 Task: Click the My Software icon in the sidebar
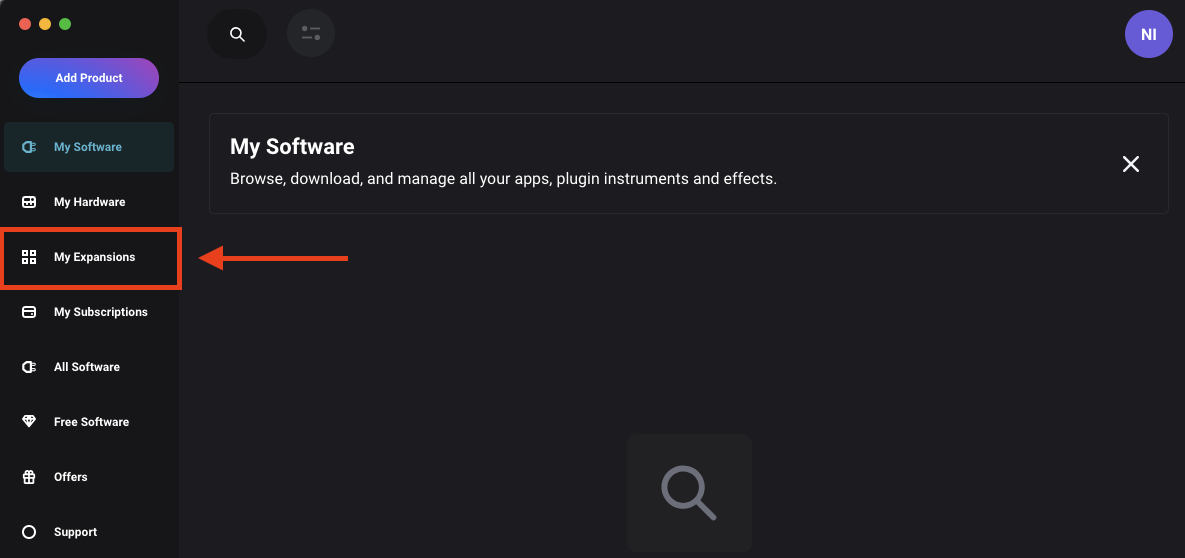tap(29, 147)
